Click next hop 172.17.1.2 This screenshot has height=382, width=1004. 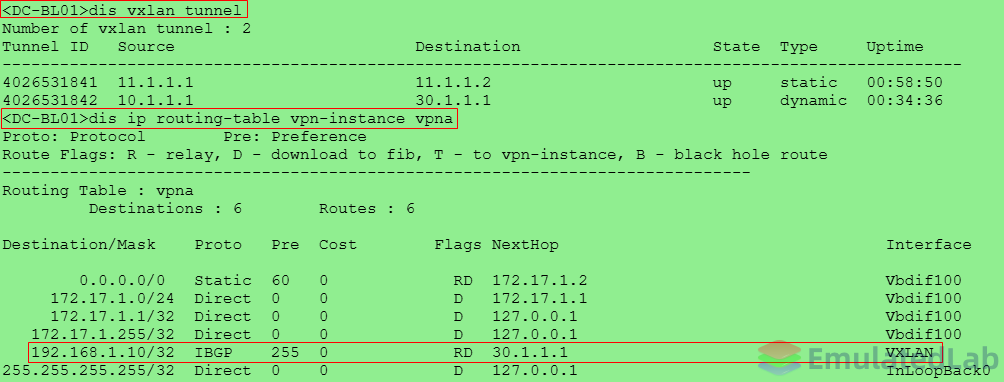[x=539, y=280]
